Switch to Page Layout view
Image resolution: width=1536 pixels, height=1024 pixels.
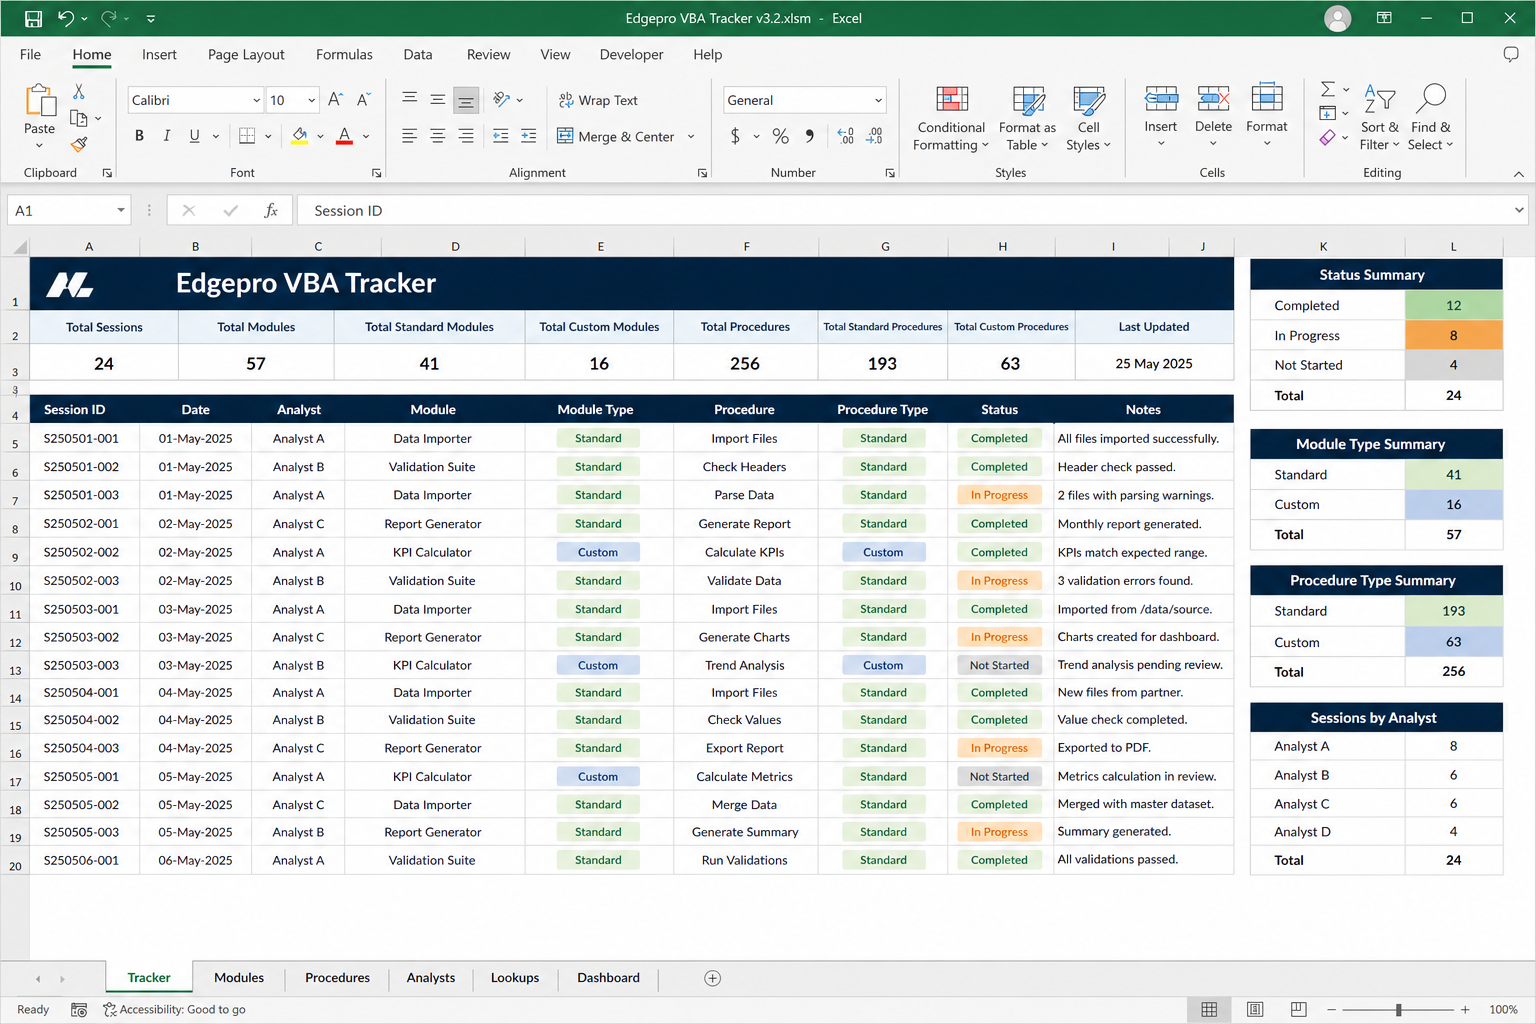[1255, 1009]
